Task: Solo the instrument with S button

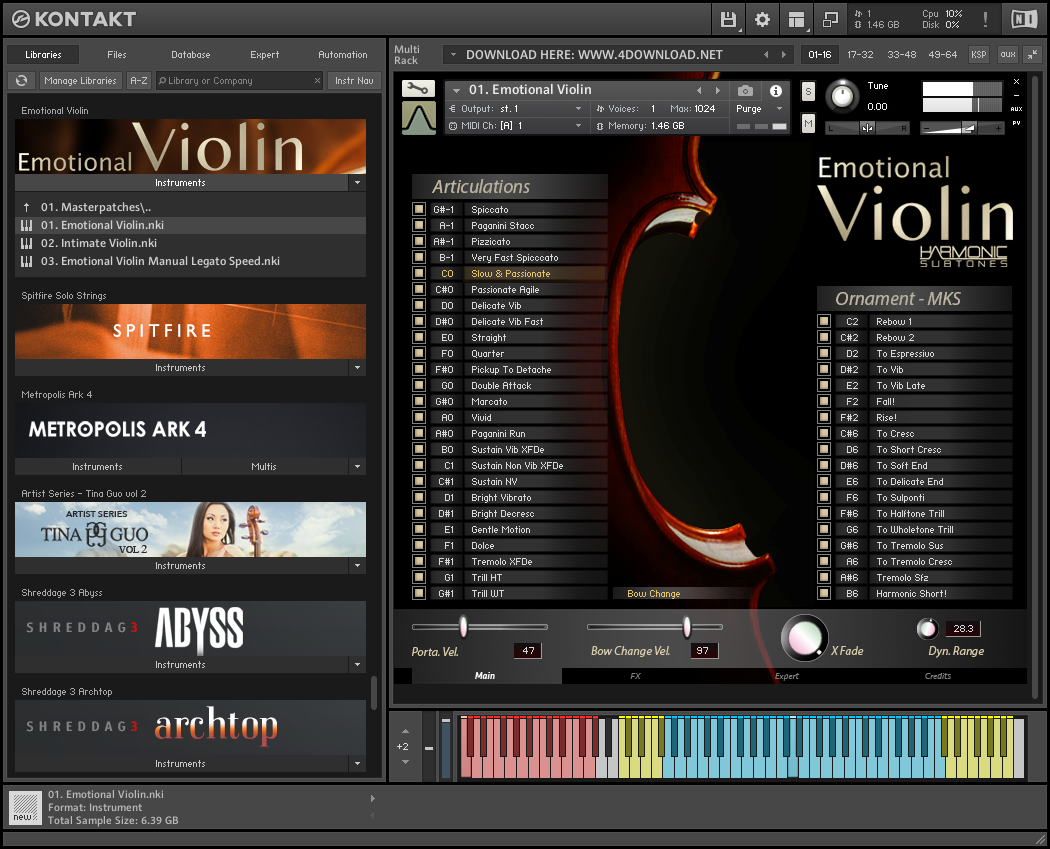Action: pos(809,91)
